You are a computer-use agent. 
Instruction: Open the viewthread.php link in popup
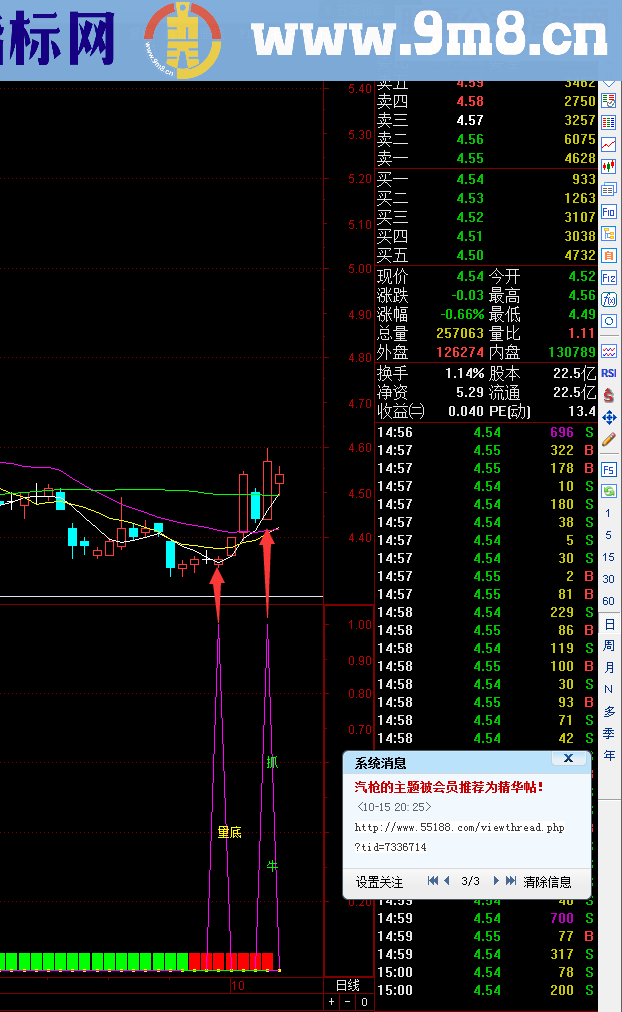coord(459,827)
